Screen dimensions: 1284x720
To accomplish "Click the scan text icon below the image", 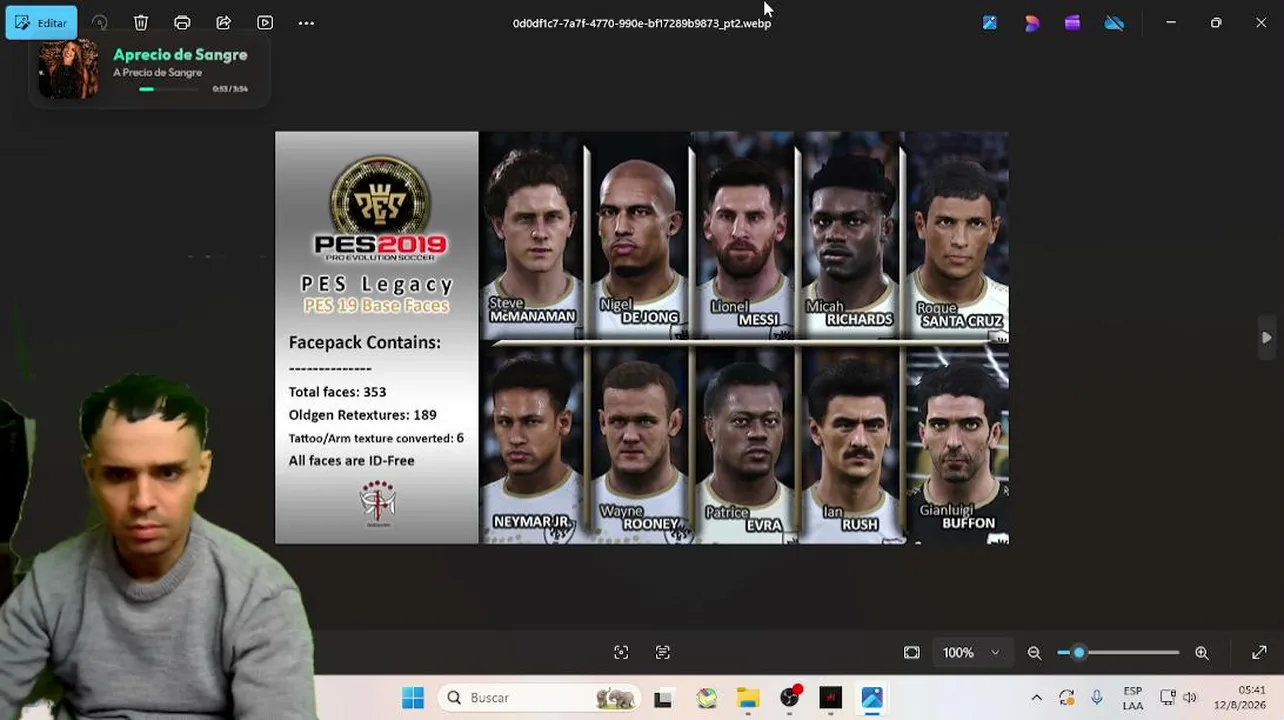I will tap(662, 652).
